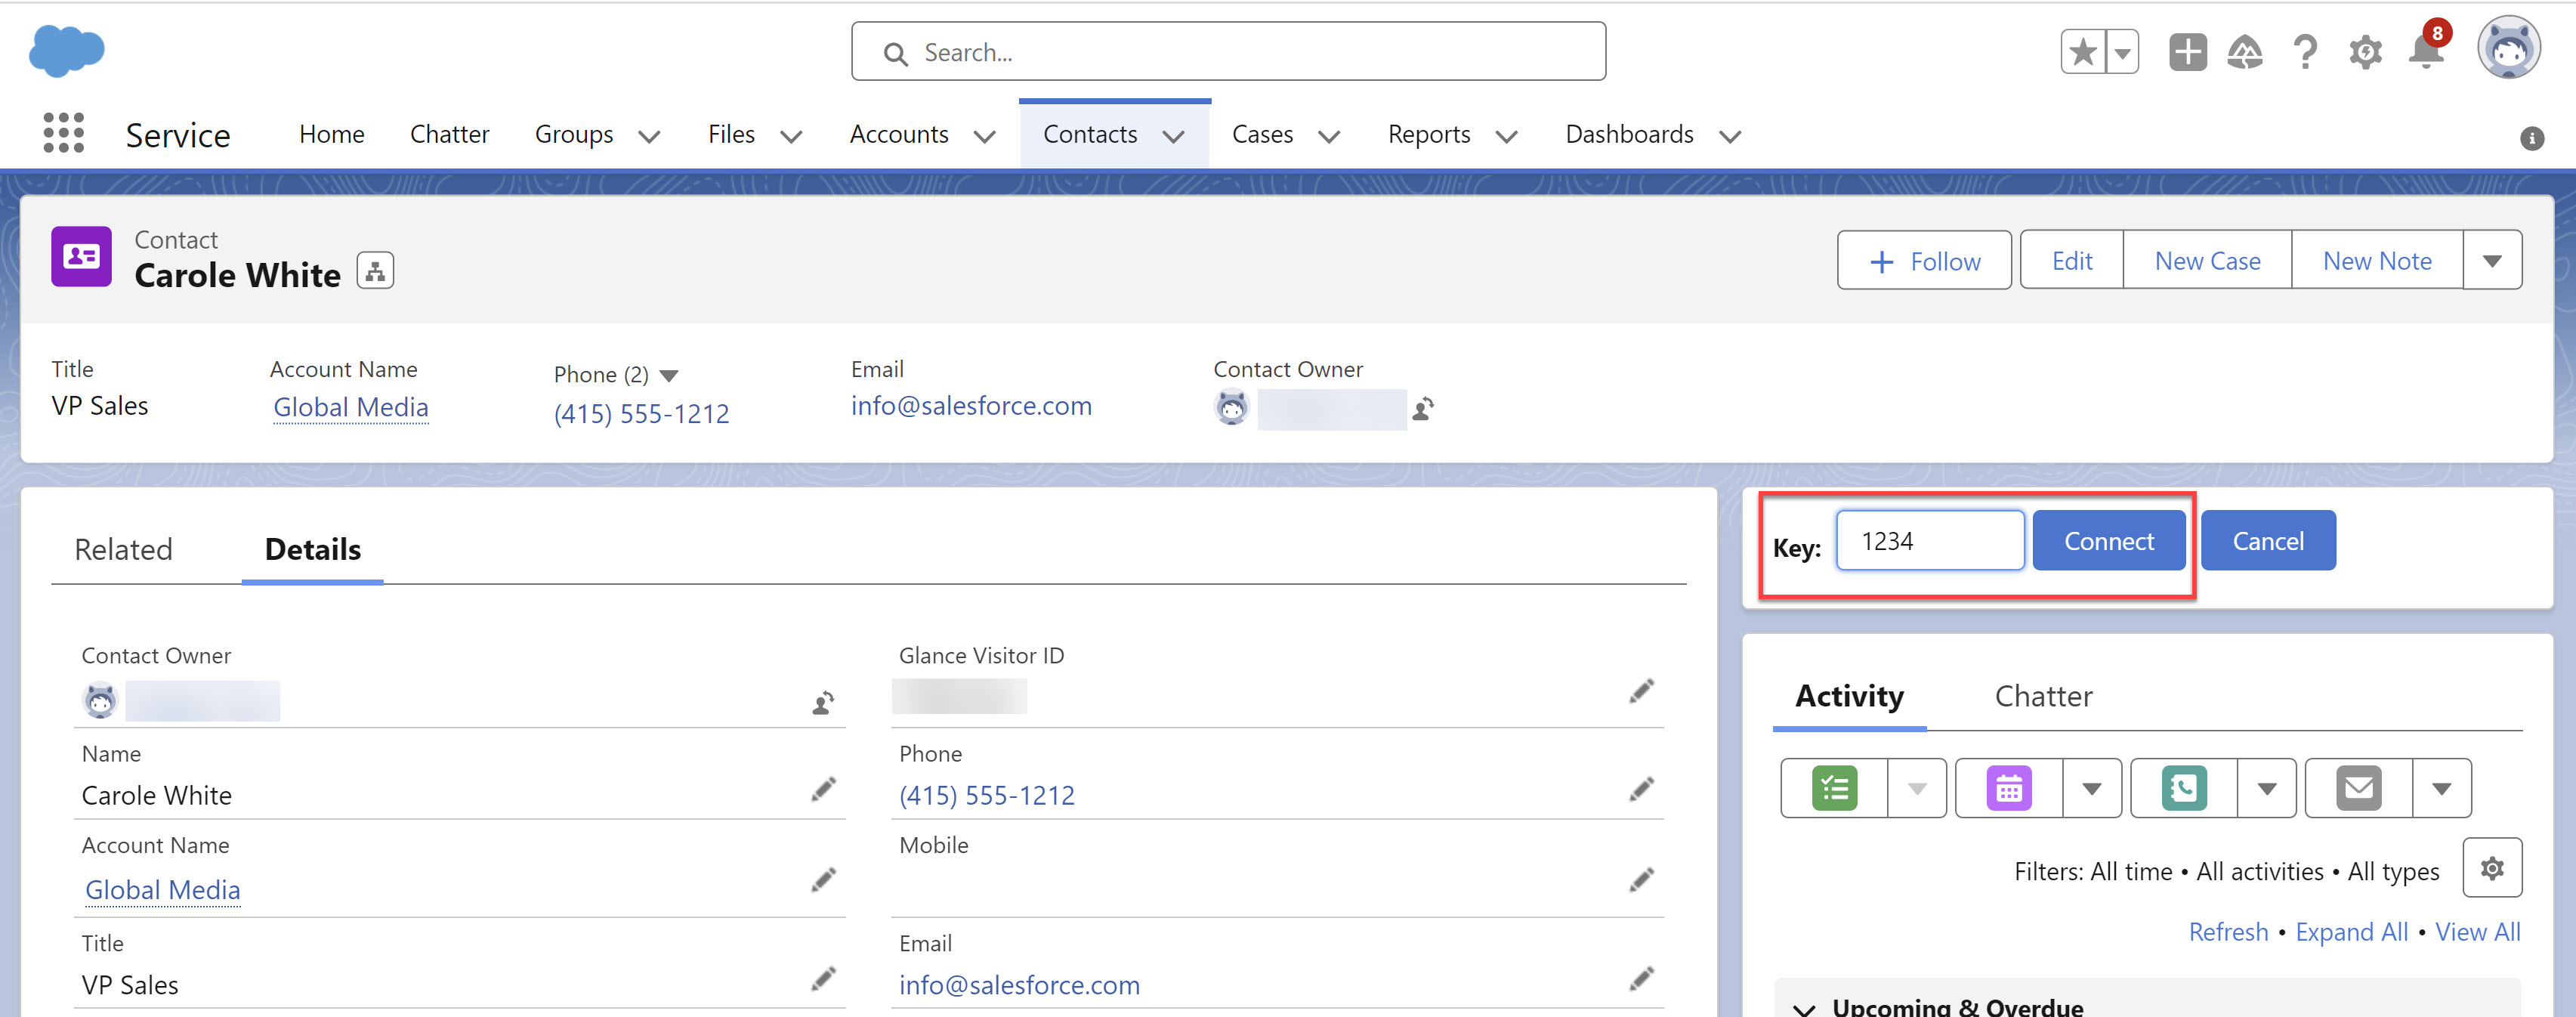Click the view contact hierarchy icon
Image resolution: width=2576 pixels, height=1017 pixels.
tap(375, 271)
